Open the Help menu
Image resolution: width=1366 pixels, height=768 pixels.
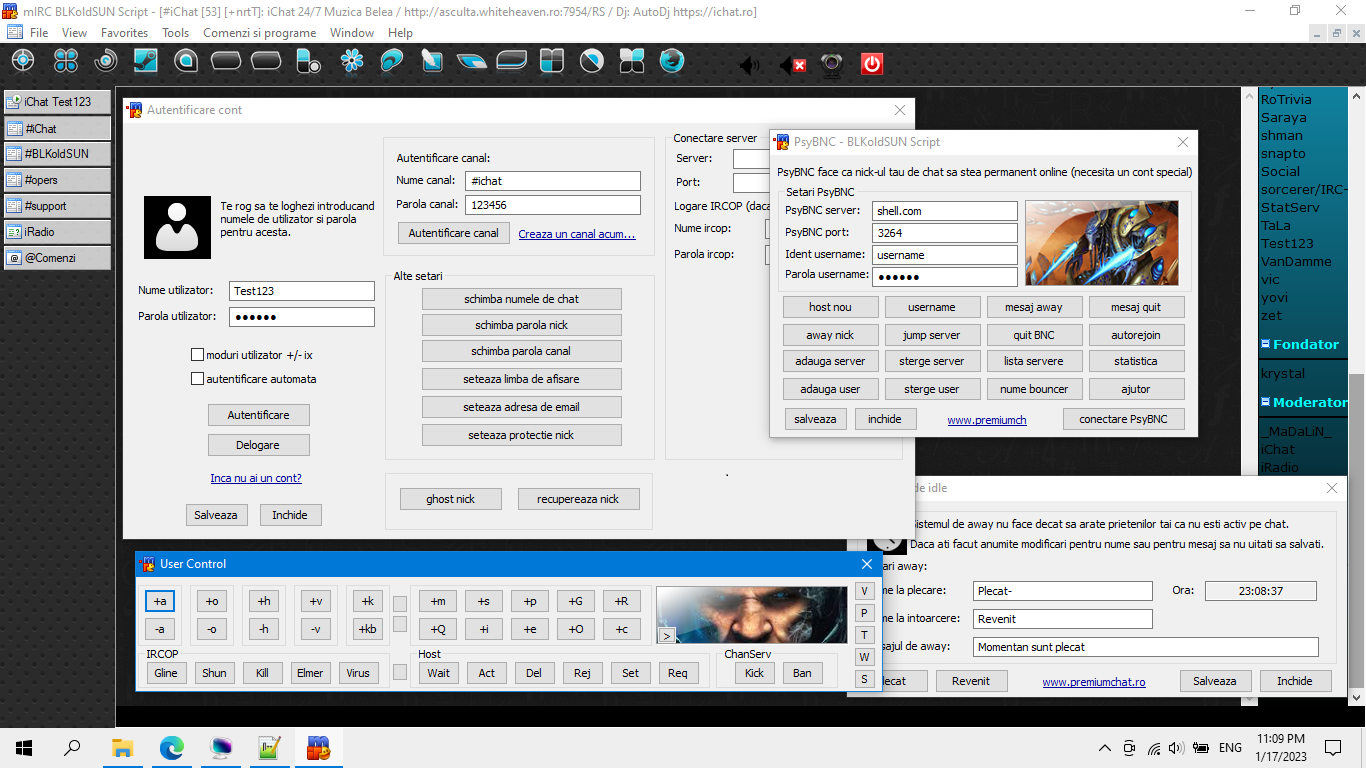[x=400, y=33]
